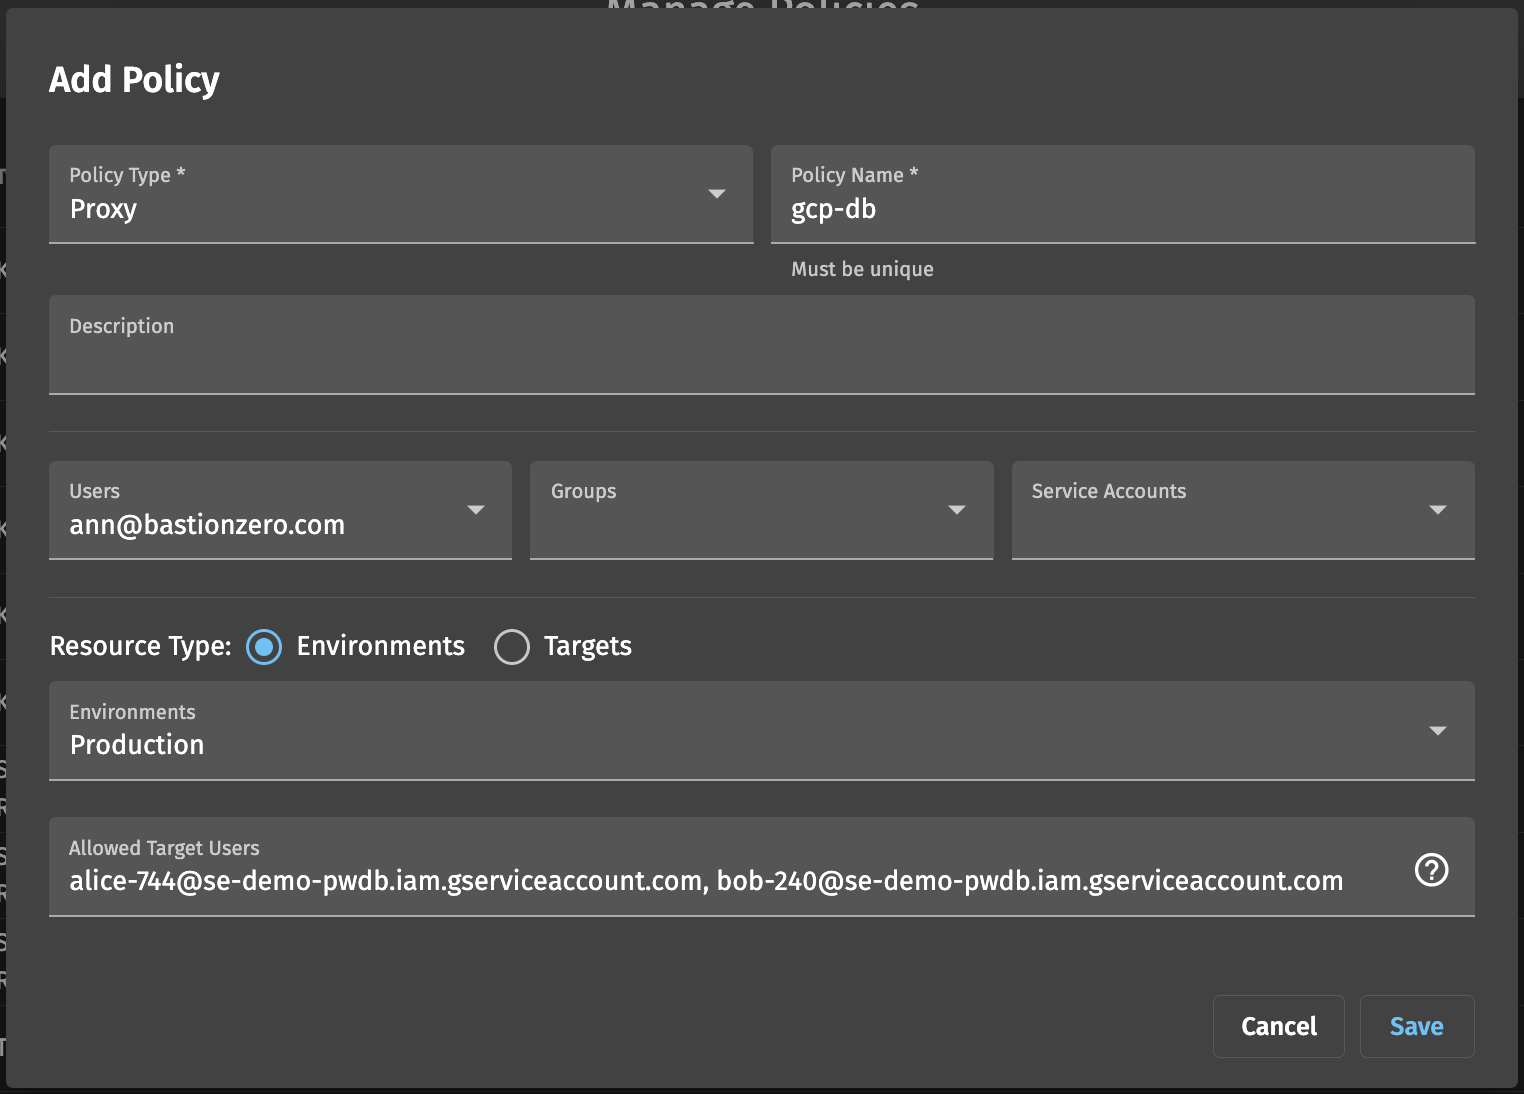Click the Groups field dropdown arrow
Screen dimensions: 1524x1094
[x=956, y=510]
